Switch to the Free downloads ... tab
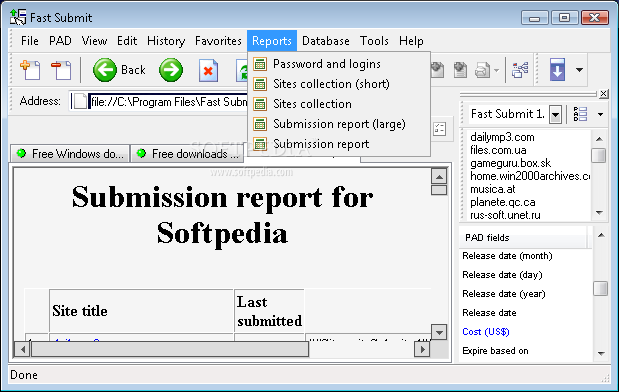The width and height of the screenshot is (619, 392). point(188,154)
